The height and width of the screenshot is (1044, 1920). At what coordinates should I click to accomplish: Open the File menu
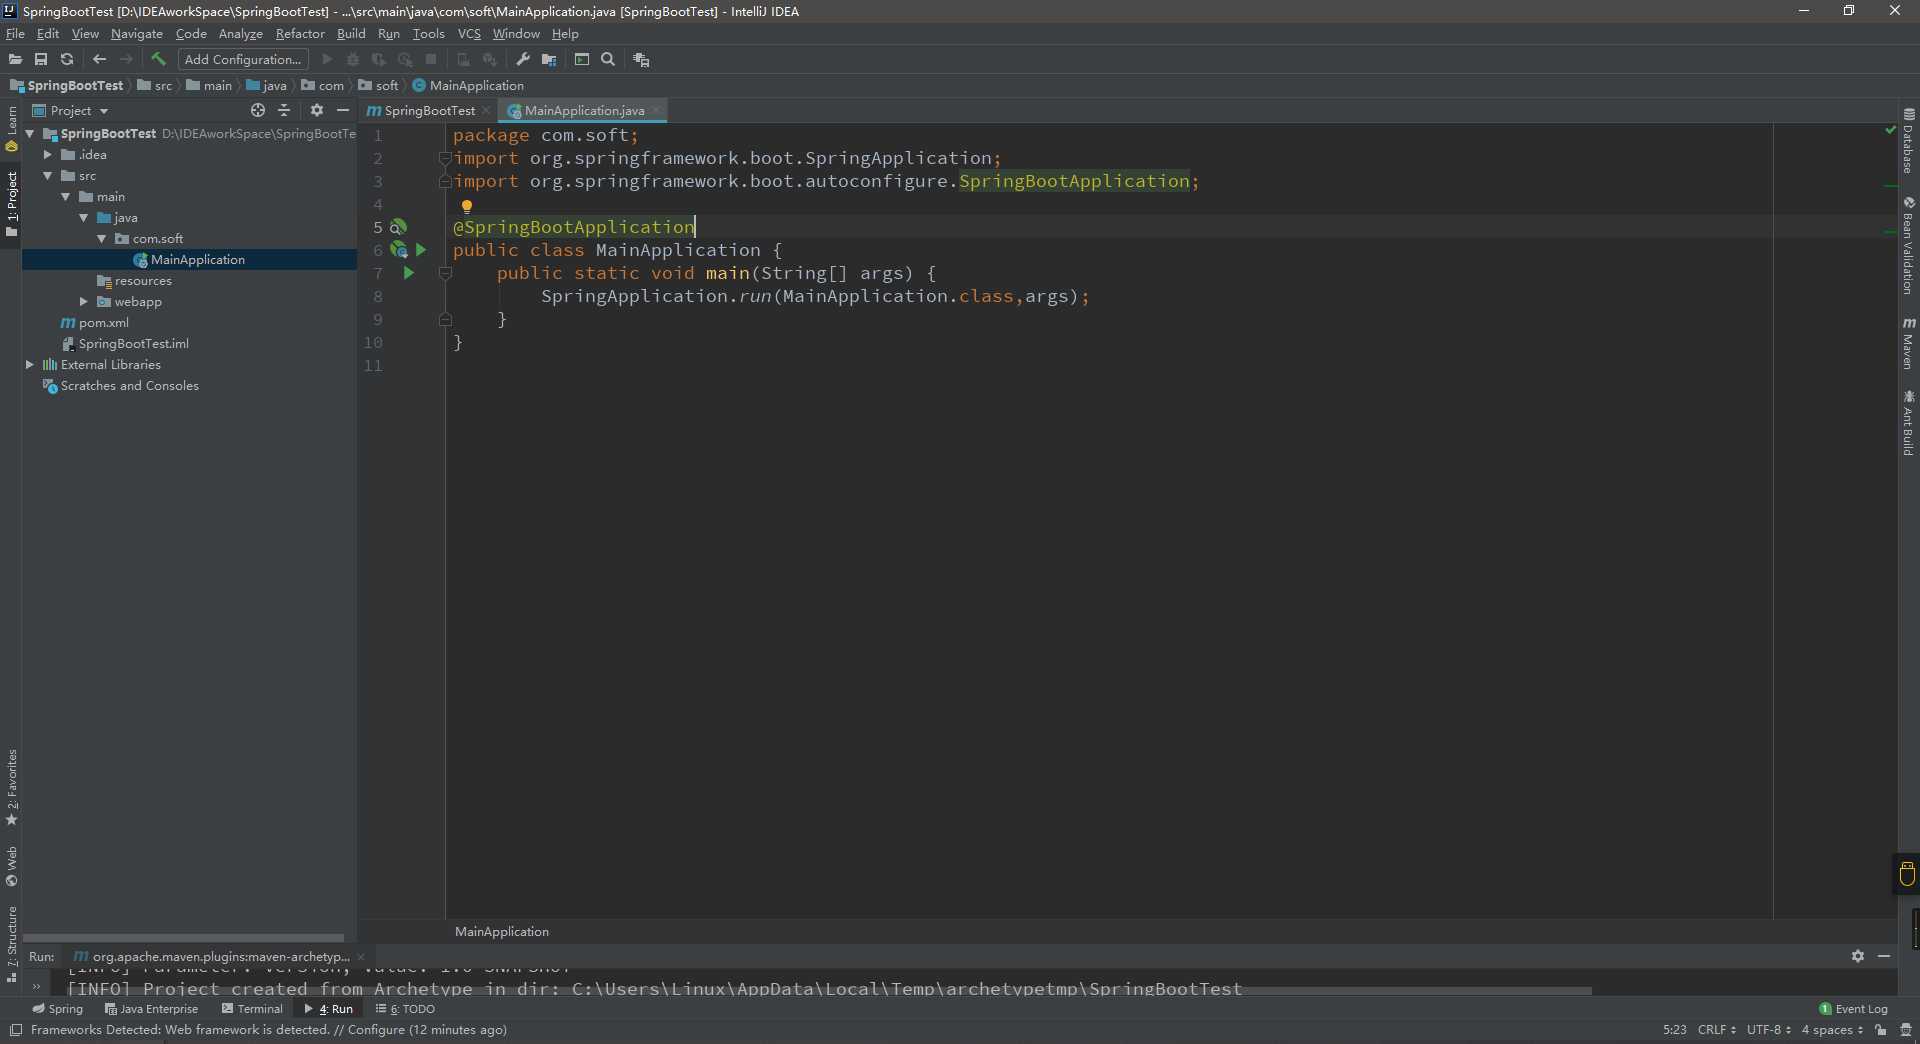15,34
